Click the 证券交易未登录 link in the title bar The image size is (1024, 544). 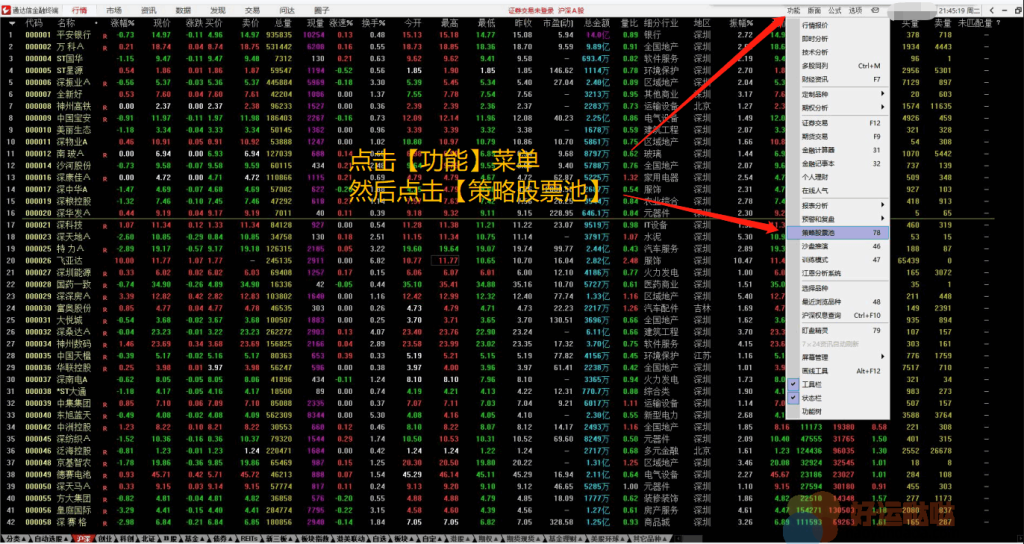pyautogui.click(x=530, y=10)
